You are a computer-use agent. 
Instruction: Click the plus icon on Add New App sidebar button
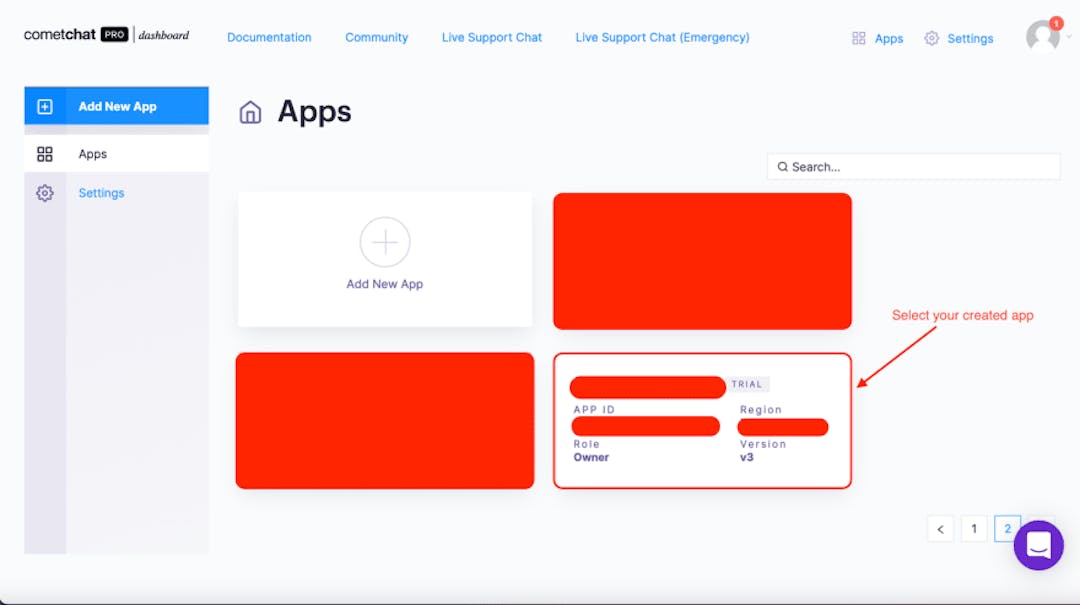coord(44,105)
